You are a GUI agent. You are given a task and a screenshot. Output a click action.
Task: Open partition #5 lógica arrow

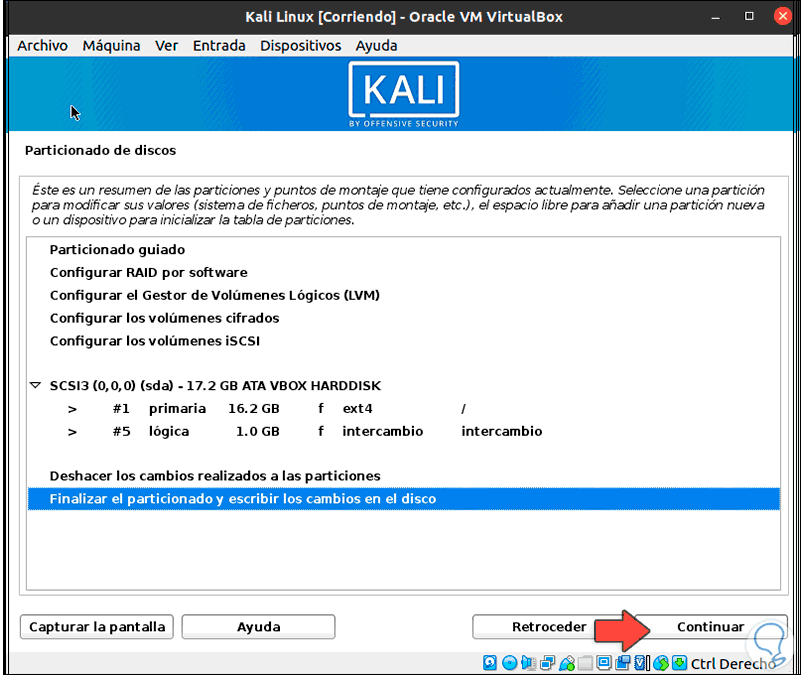[x=72, y=431]
